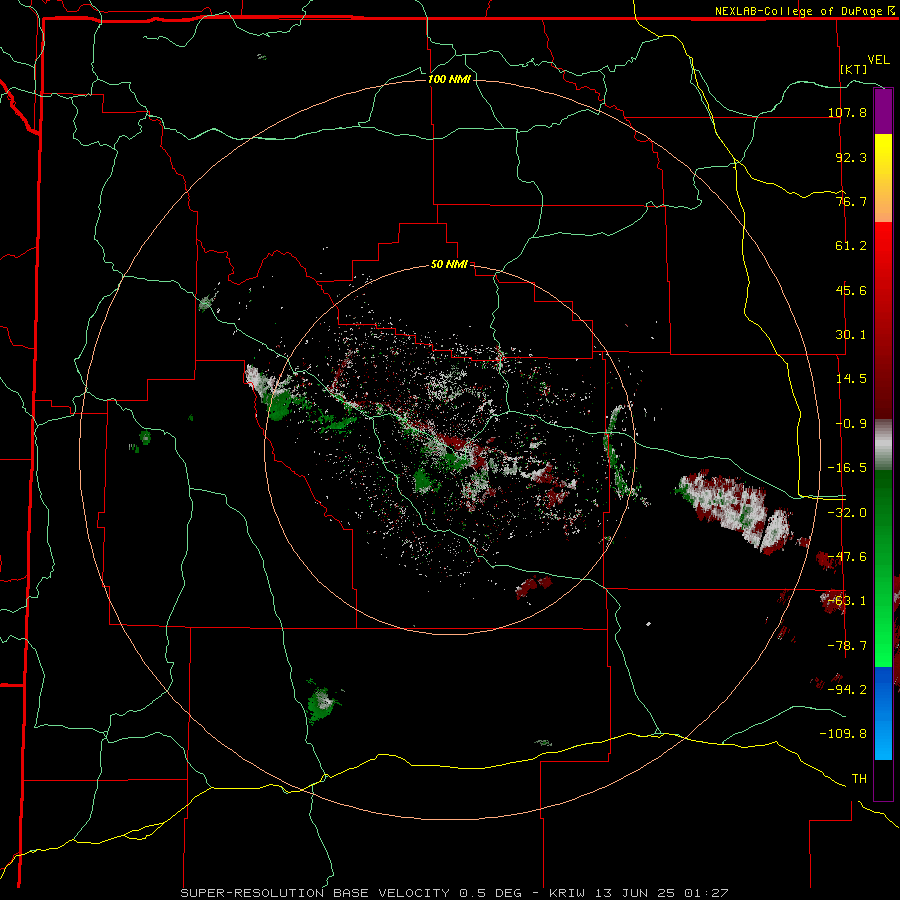Select the 107.8 scale value
900x900 pixels.
847,112
